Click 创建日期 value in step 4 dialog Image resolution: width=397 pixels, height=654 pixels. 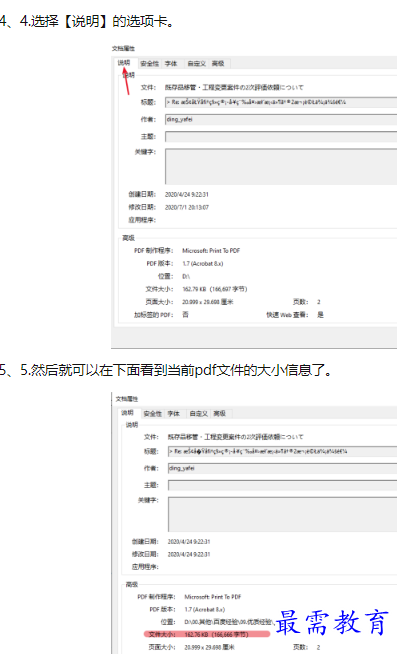(187, 194)
